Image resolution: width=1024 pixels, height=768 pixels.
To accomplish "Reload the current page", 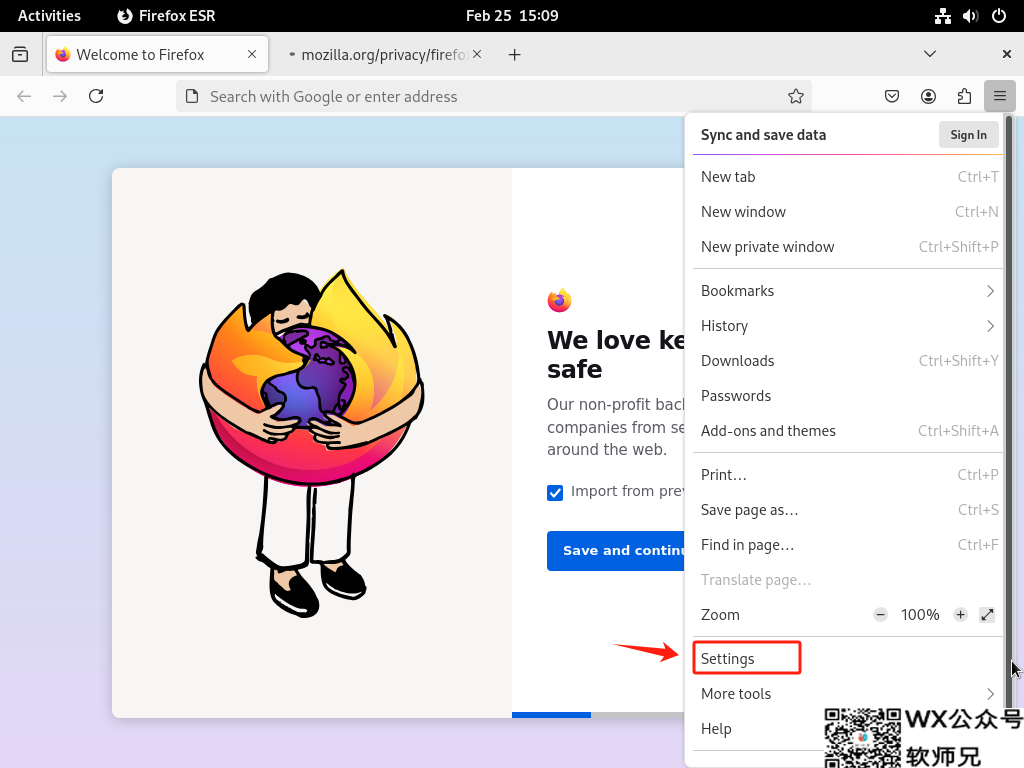I will point(96,97).
